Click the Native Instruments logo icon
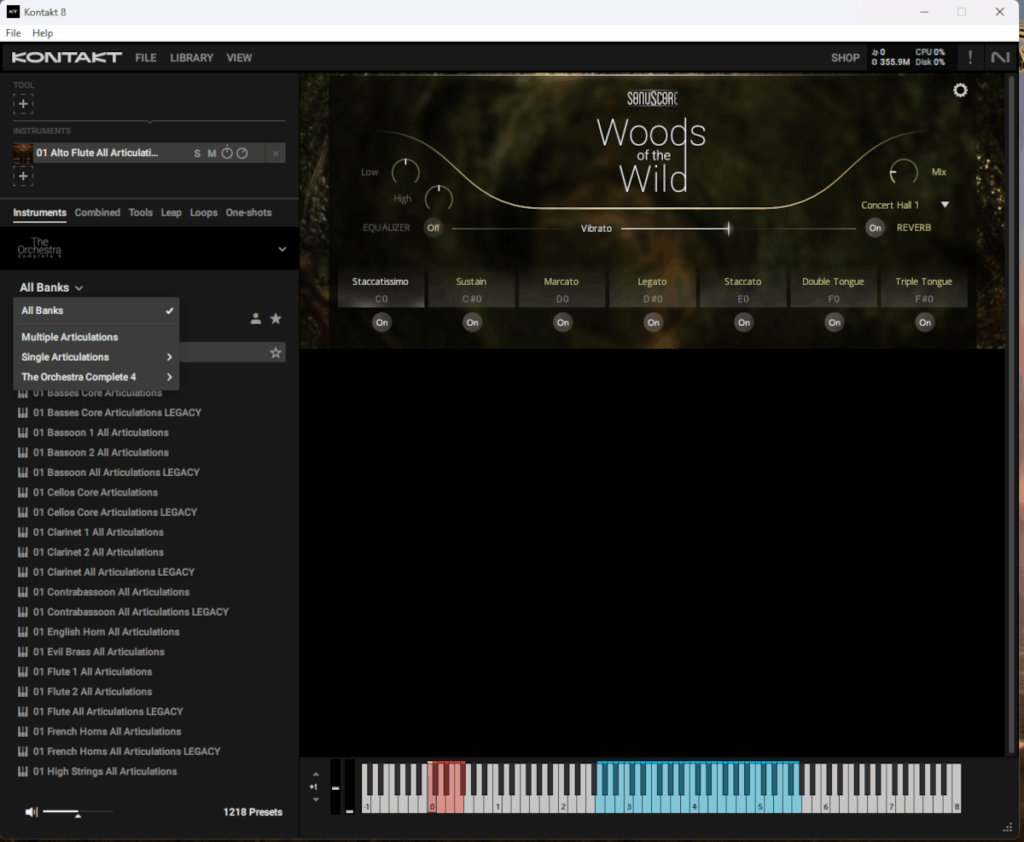The width and height of the screenshot is (1024, 842). (1000, 57)
